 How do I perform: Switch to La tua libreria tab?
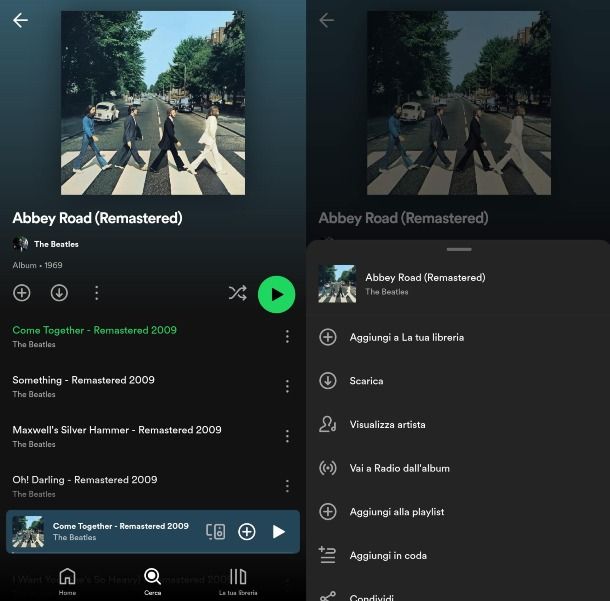pyautogui.click(x=238, y=581)
